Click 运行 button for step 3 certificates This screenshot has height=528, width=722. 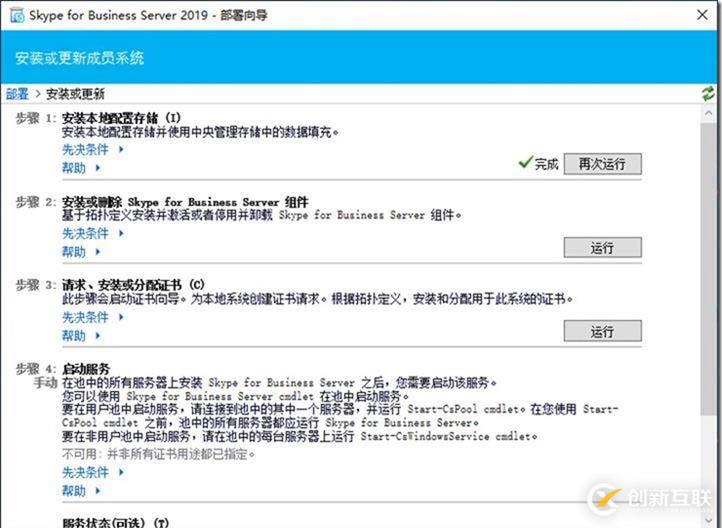602,331
